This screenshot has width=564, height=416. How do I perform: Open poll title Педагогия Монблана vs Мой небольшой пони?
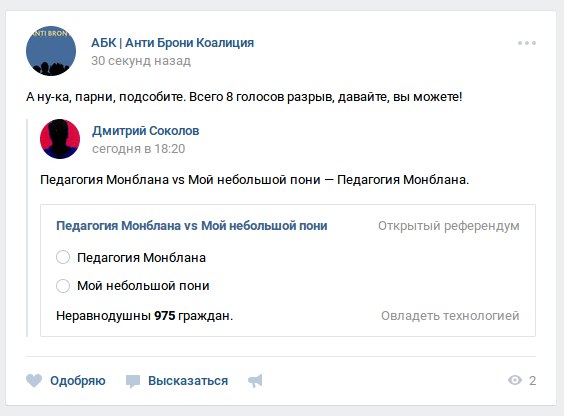click(192, 226)
